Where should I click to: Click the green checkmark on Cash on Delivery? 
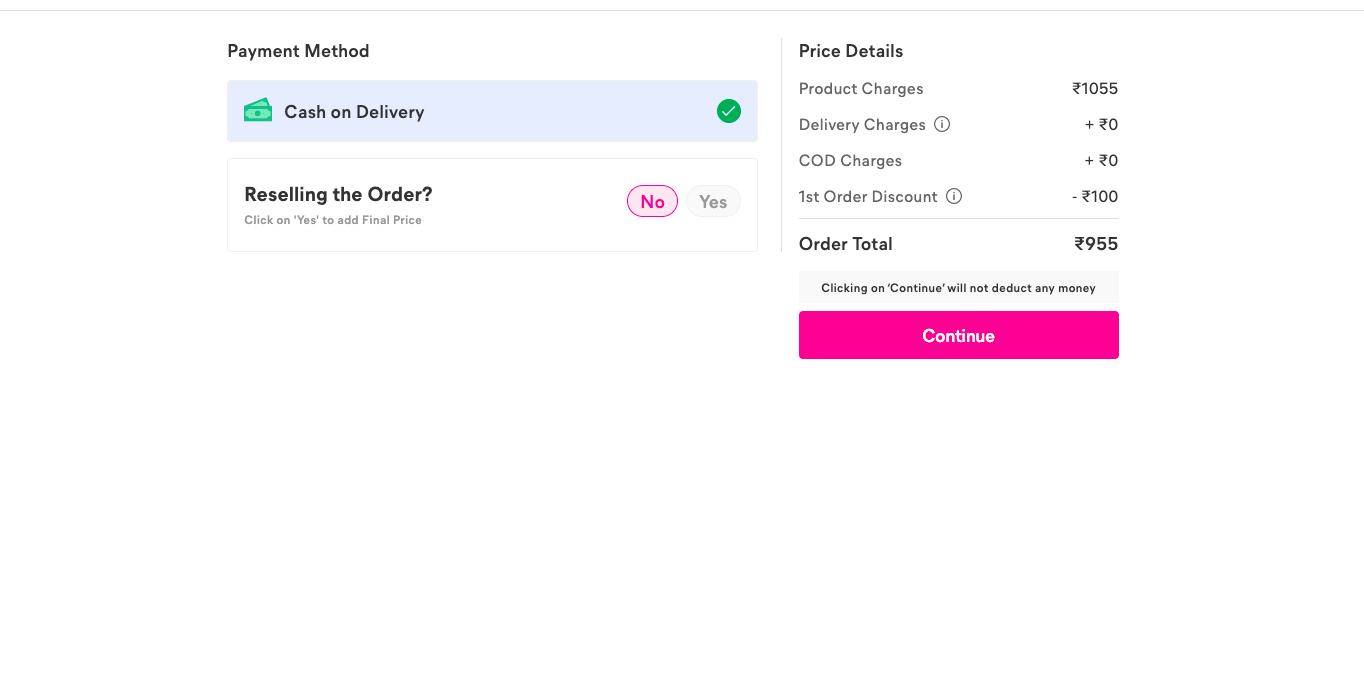coord(729,111)
